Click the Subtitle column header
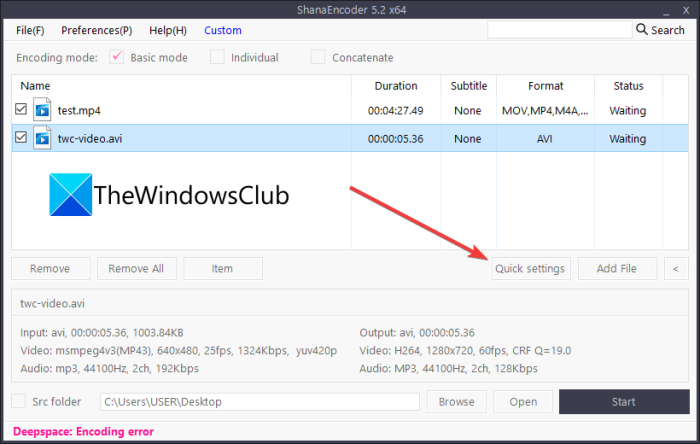The image size is (700, 444). pyautogui.click(x=468, y=86)
